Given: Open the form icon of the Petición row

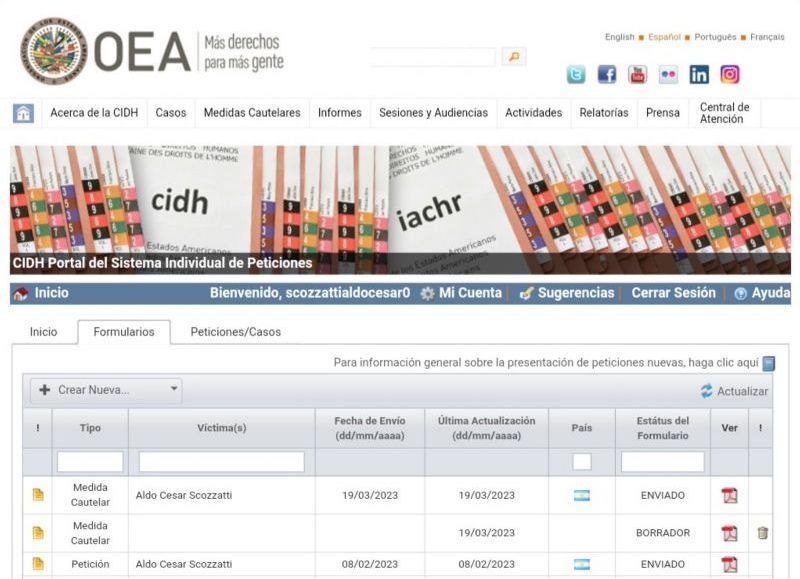Looking at the screenshot, I should [38, 564].
